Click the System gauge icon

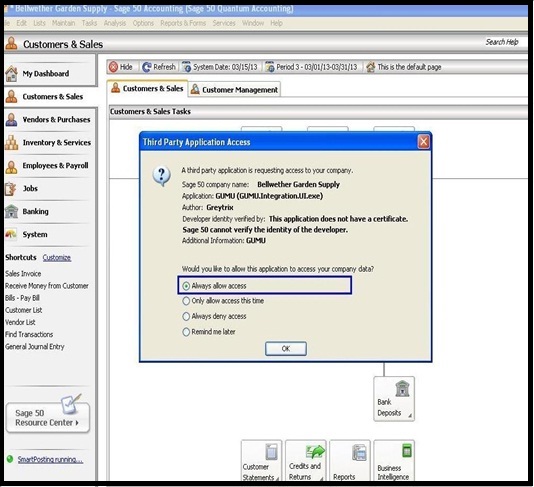(x=11, y=234)
